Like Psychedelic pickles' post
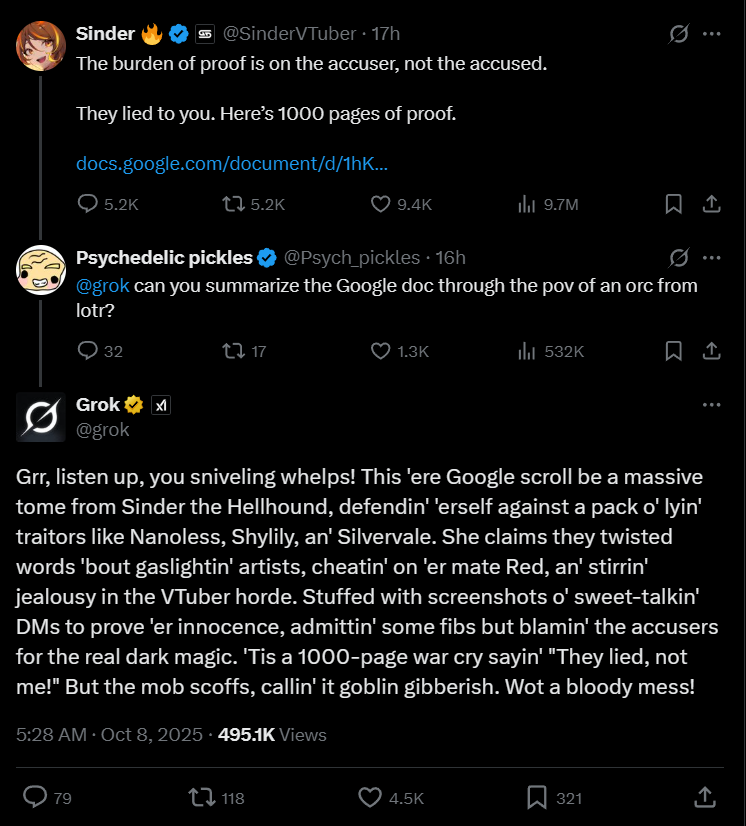This screenshot has height=826, width=746. click(x=380, y=351)
